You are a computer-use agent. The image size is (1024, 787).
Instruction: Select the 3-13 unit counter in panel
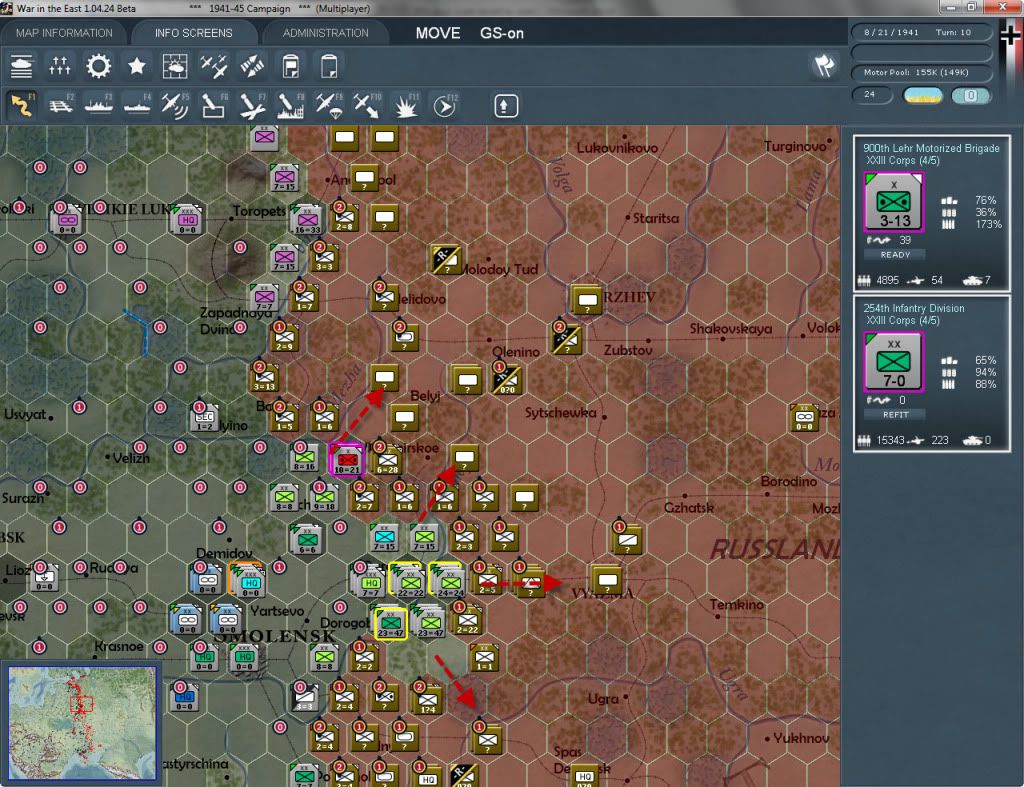click(x=893, y=202)
